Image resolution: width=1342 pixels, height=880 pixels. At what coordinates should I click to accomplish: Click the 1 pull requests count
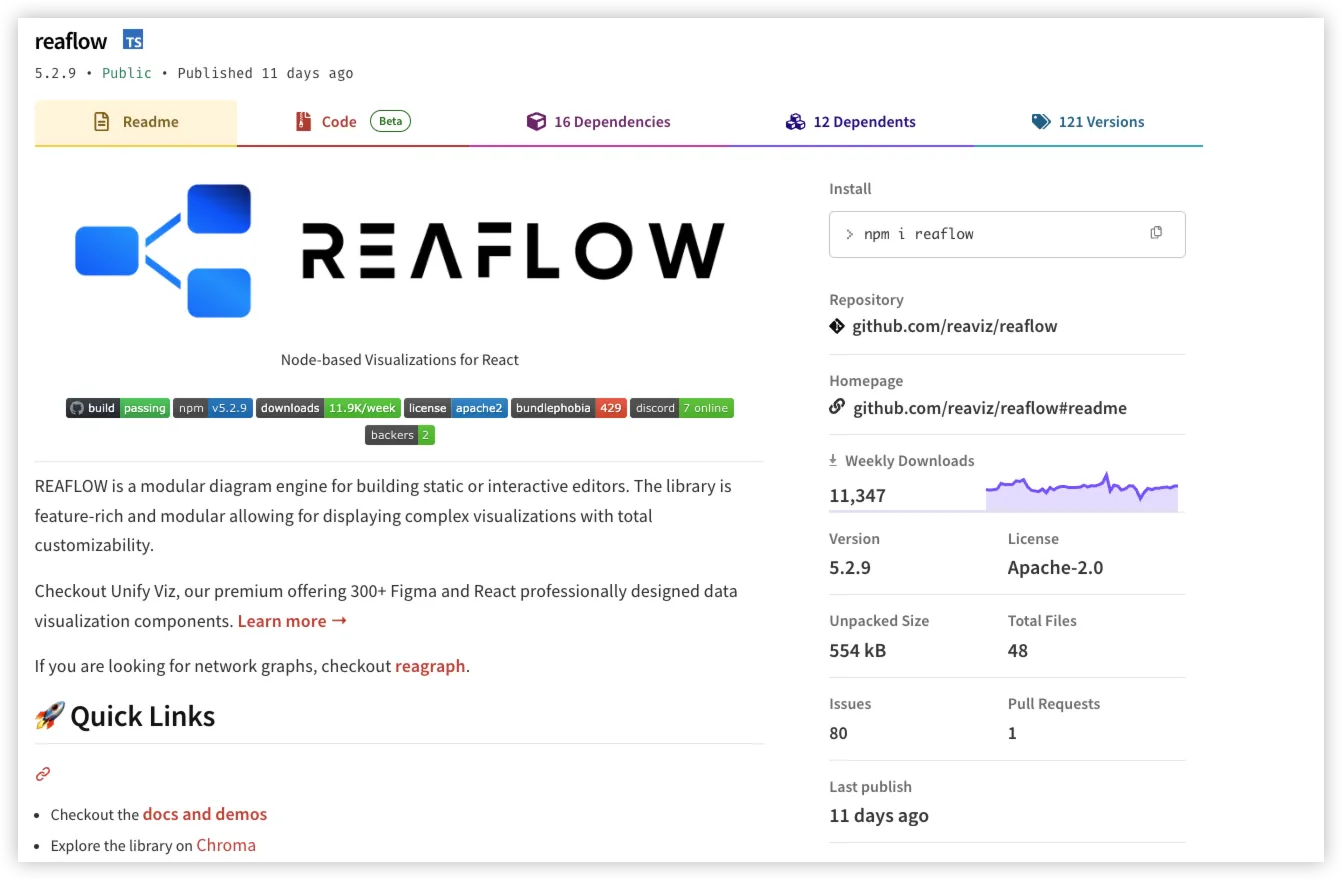click(x=1012, y=733)
